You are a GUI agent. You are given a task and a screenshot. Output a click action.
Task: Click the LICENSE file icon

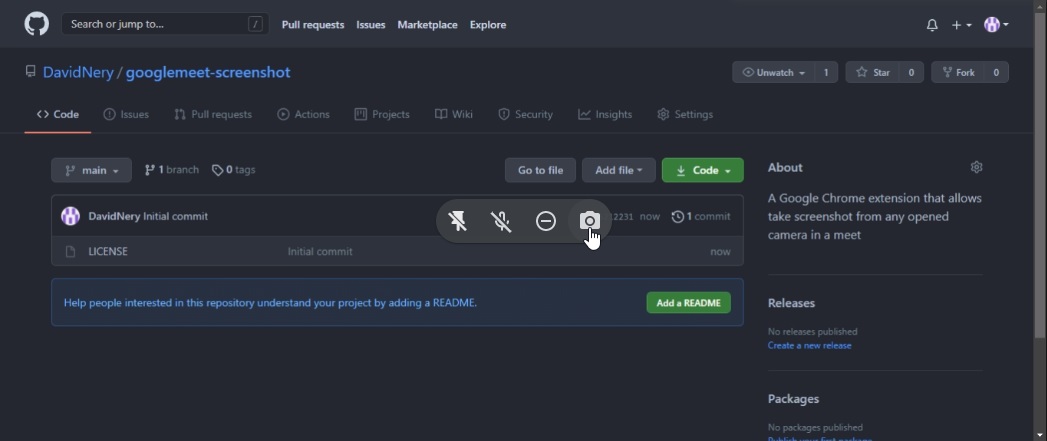click(70, 252)
